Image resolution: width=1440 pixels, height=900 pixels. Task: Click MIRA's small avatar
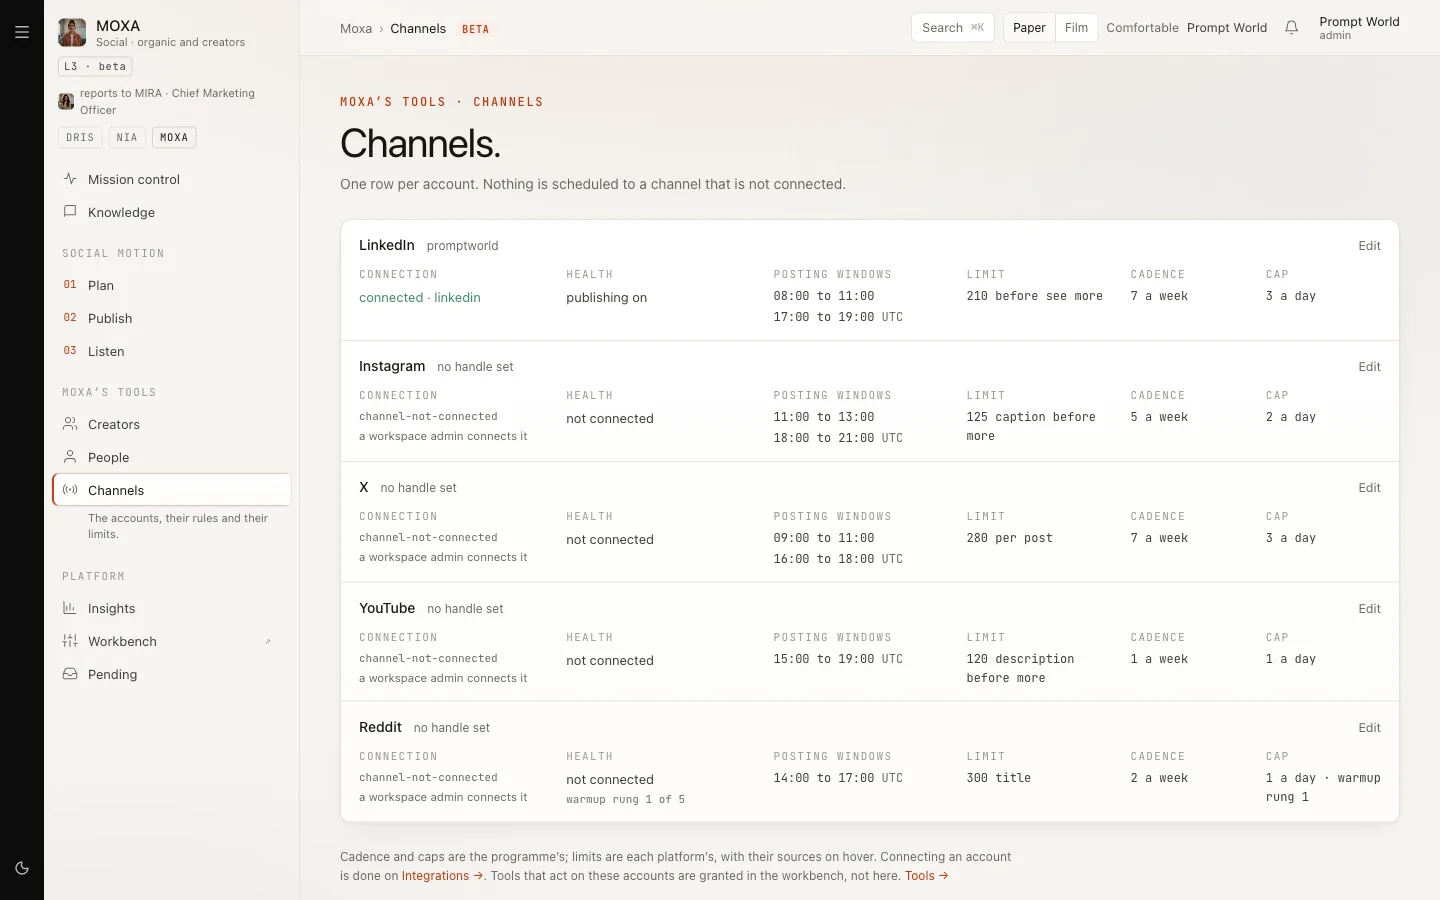(66, 101)
